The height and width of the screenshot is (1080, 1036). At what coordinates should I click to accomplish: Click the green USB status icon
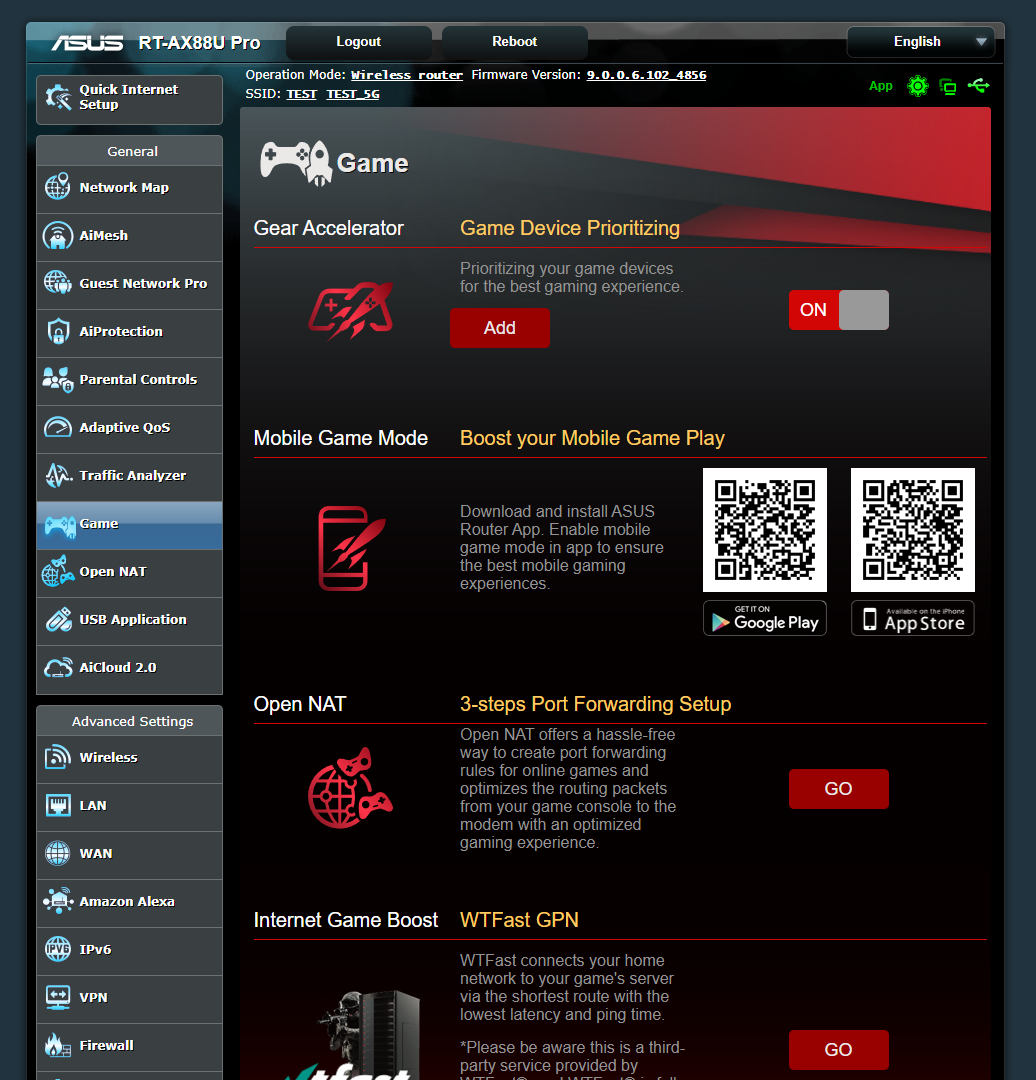[x=979, y=85]
